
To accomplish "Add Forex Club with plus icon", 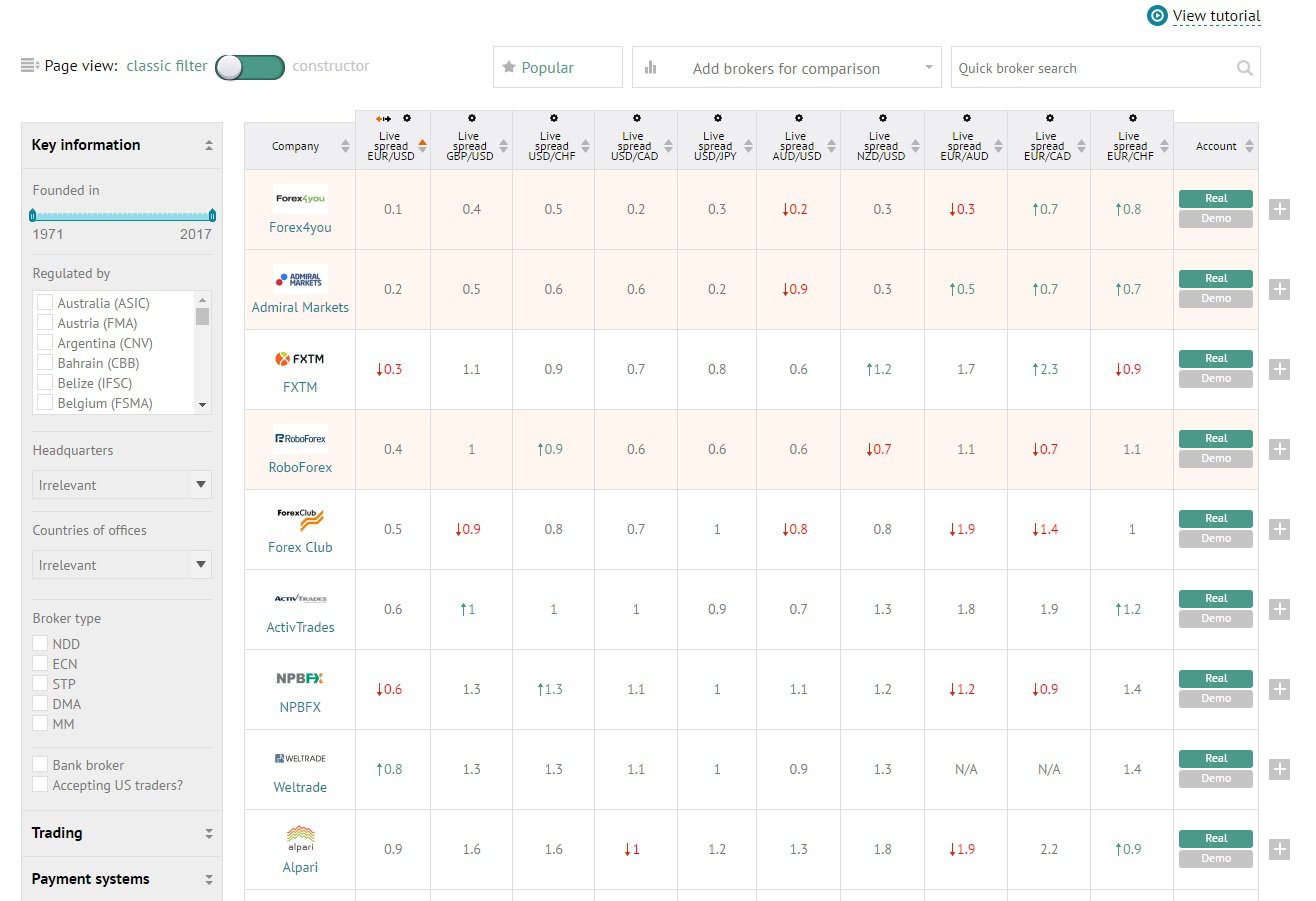I will click(x=1279, y=529).
